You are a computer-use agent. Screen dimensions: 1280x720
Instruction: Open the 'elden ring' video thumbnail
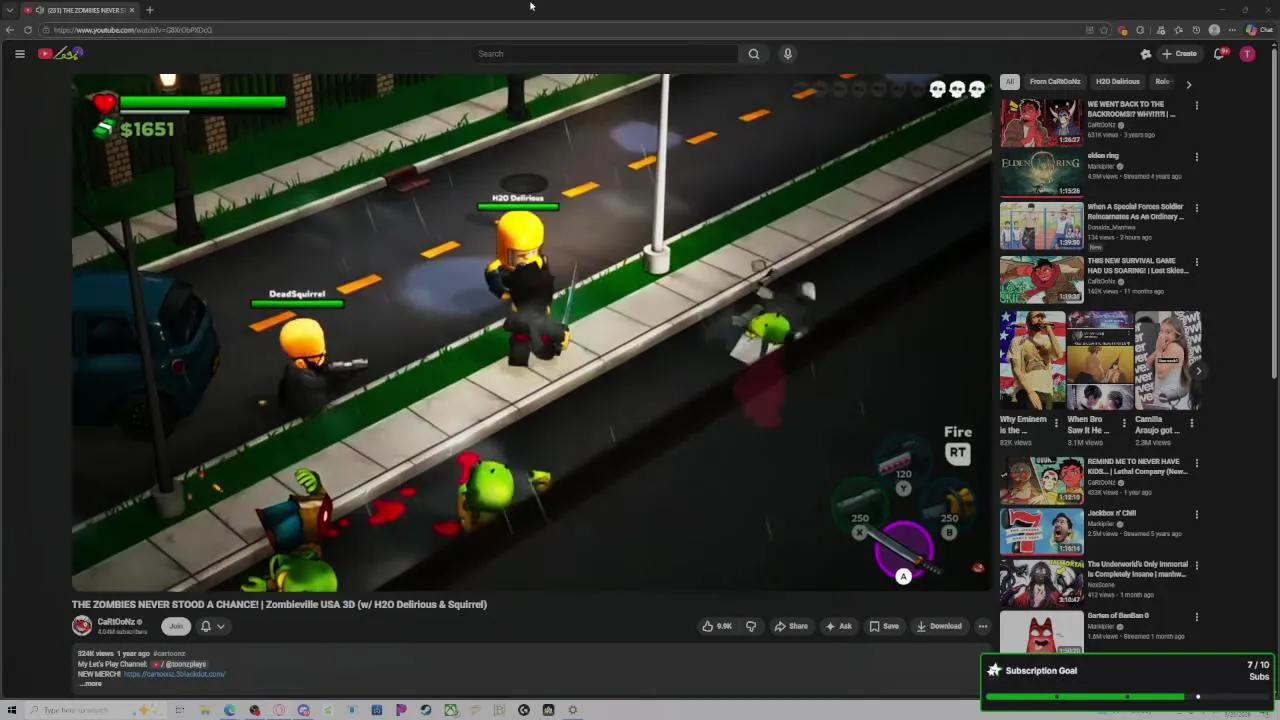click(1041, 174)
